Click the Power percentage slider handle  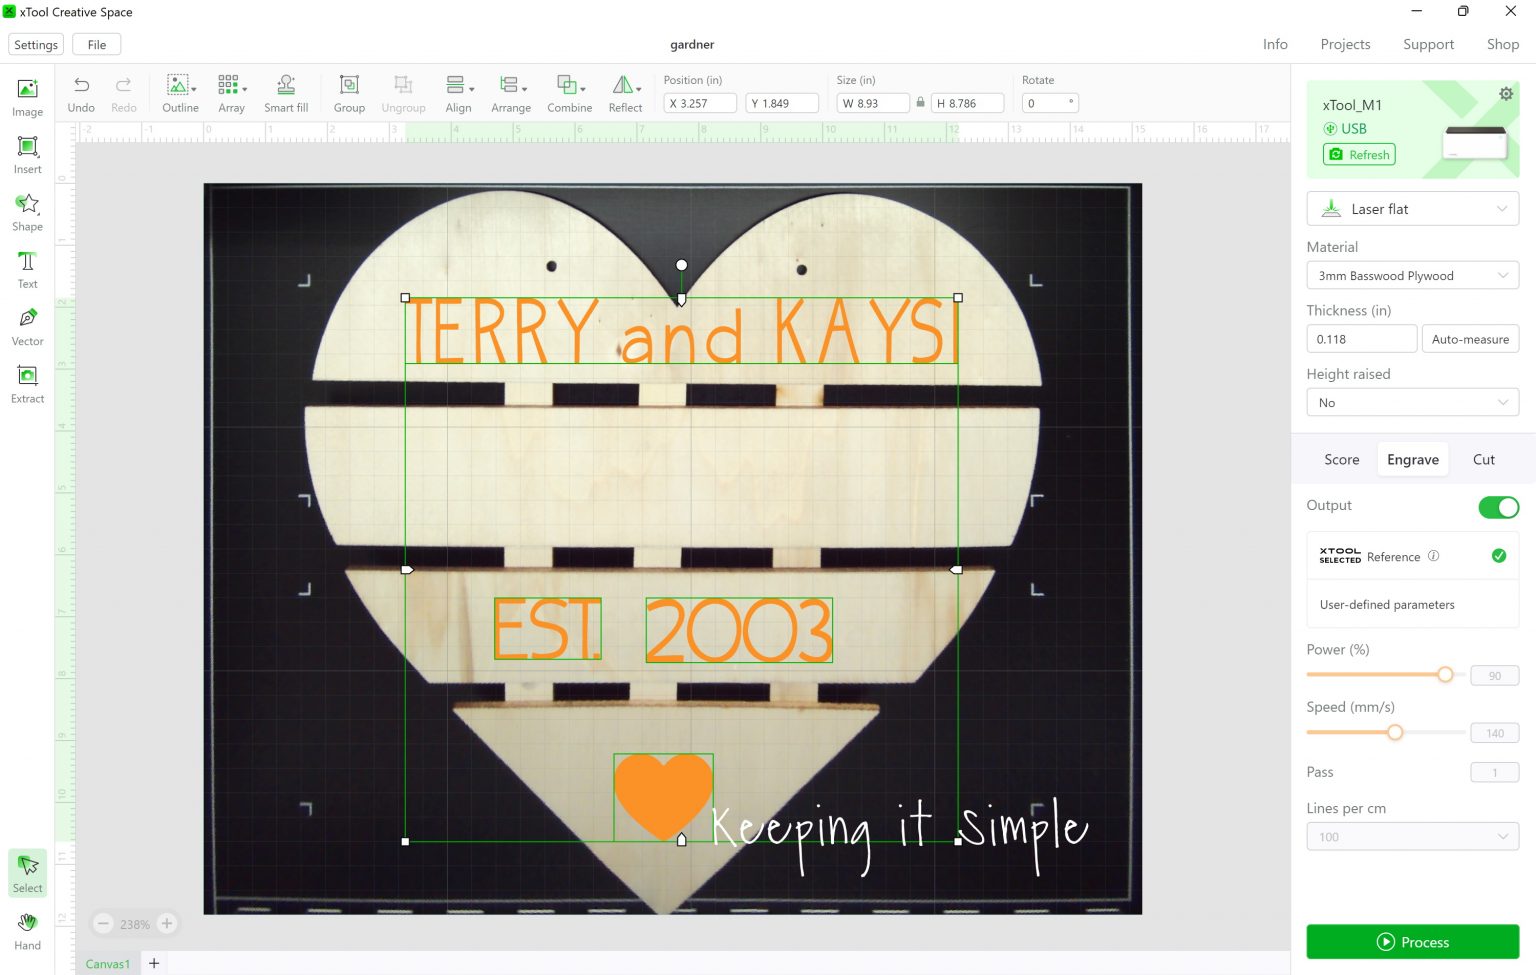[x=1444, y=675]
